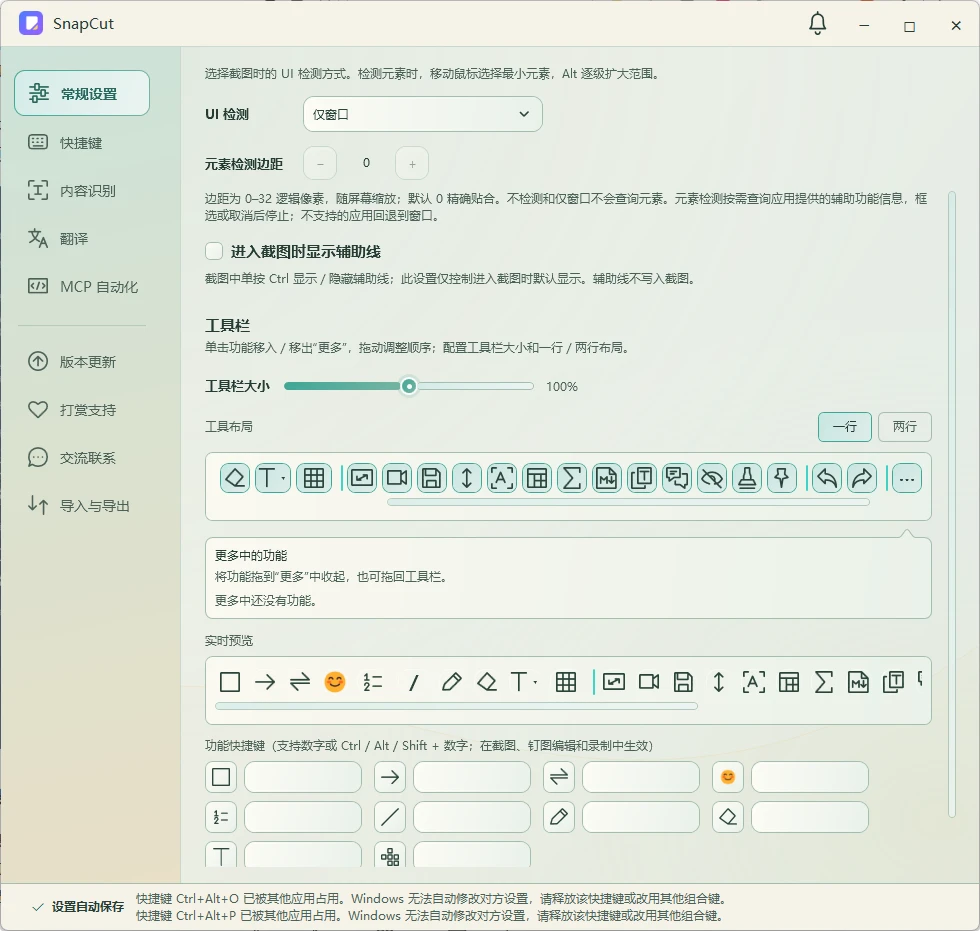This screenshot has height=931, width=980.
Task: Click the 工具栏大小 slider handle
Action: click(x=409, y=386)
